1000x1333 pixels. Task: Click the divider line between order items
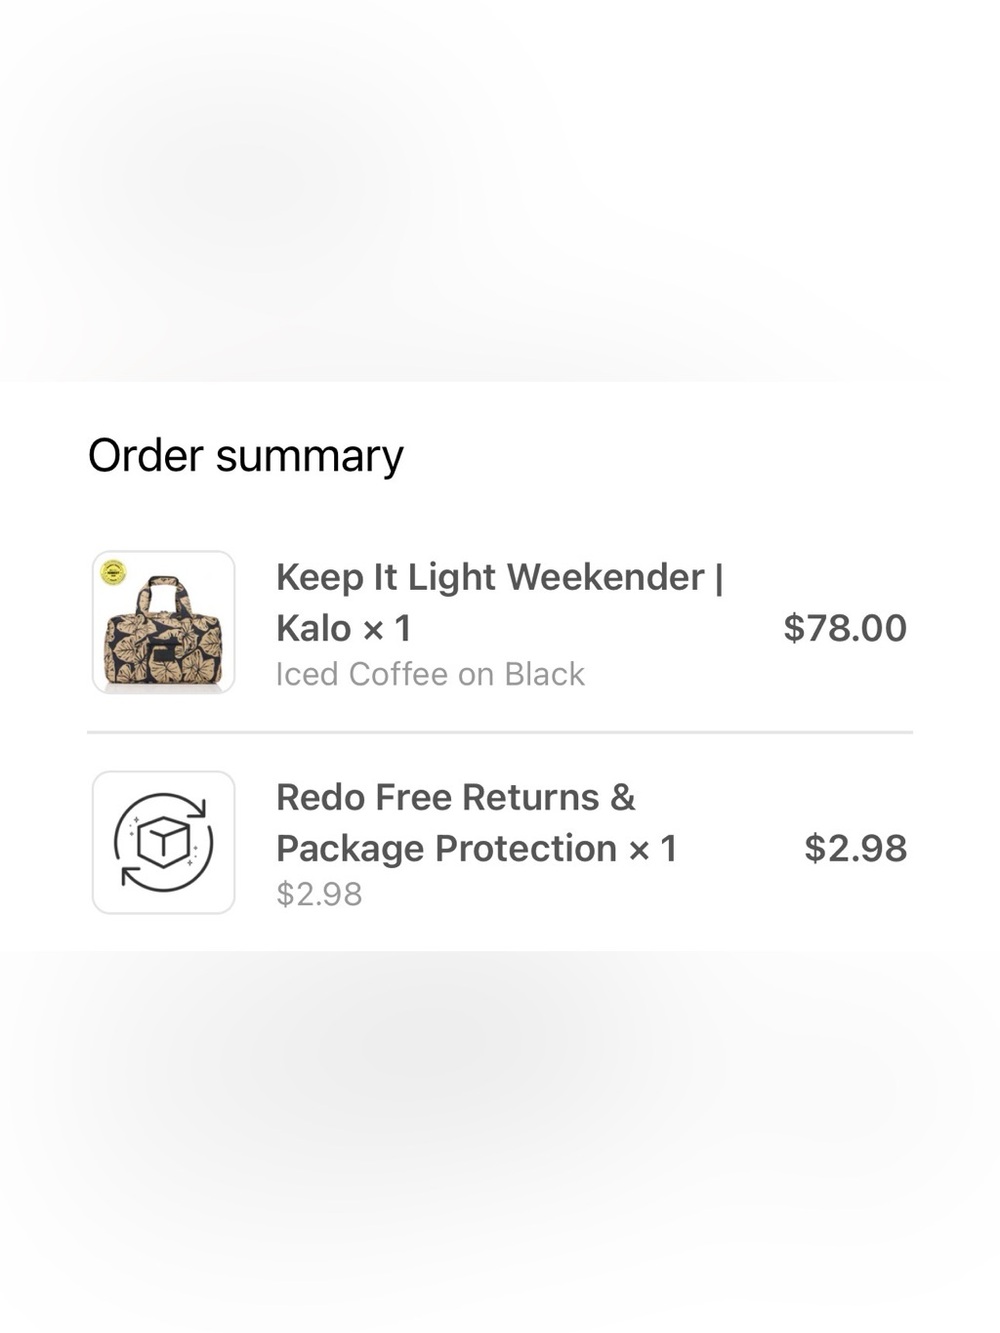[500, 732]
